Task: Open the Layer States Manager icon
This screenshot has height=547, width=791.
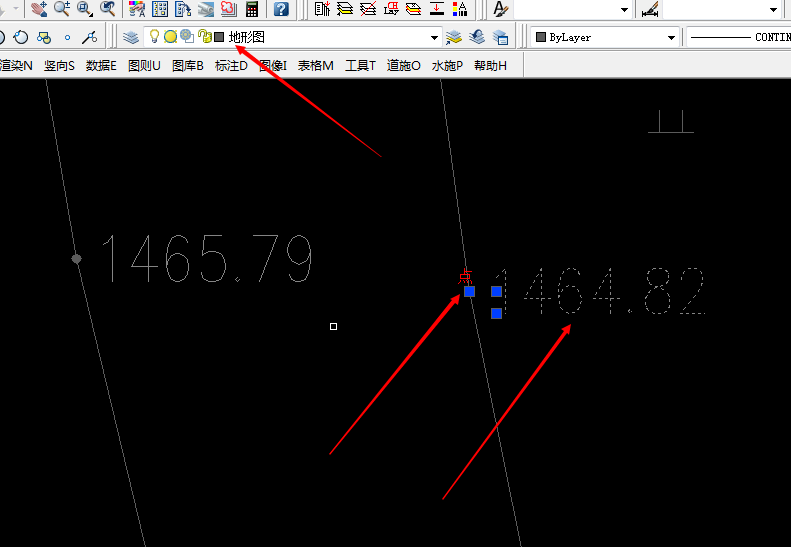Action: pyautogui.click(x=500, y=37)
